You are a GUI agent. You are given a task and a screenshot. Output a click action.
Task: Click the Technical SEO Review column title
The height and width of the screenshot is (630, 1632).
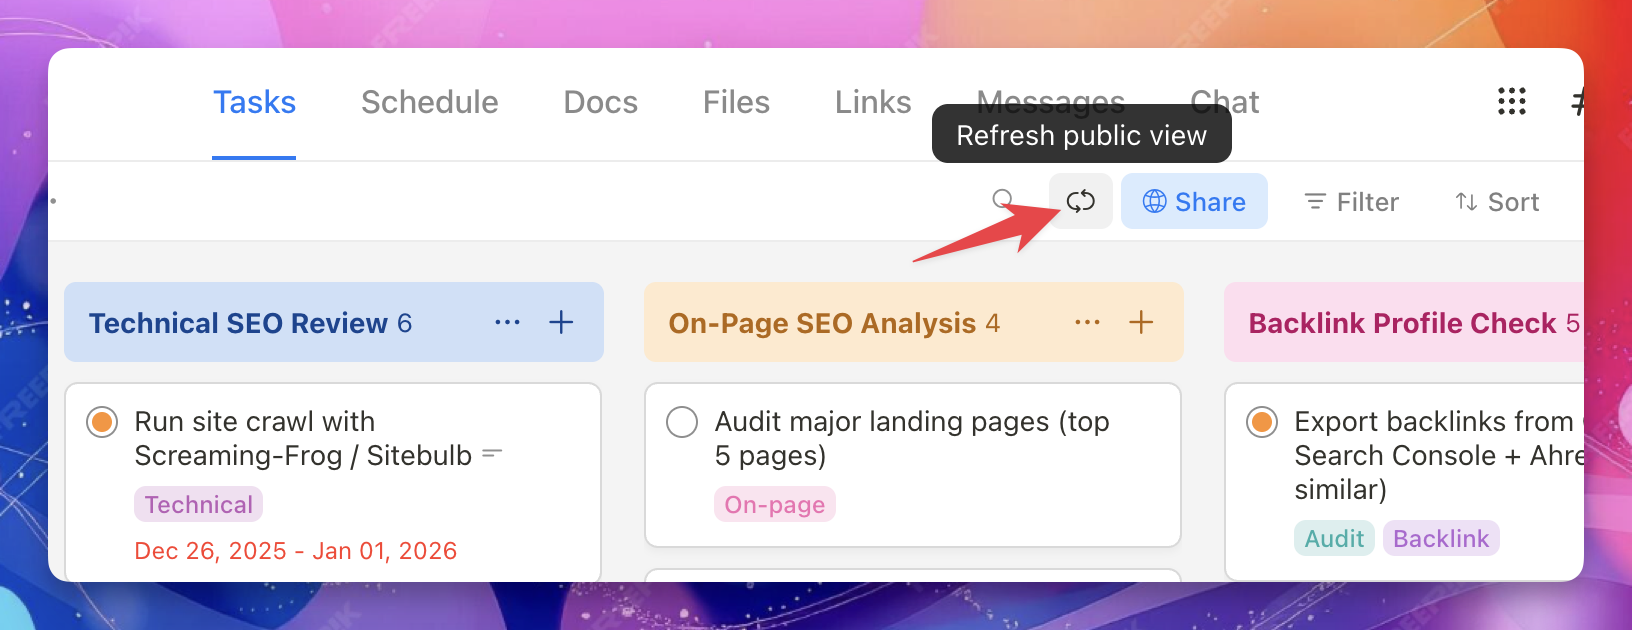tap(238, 323)
